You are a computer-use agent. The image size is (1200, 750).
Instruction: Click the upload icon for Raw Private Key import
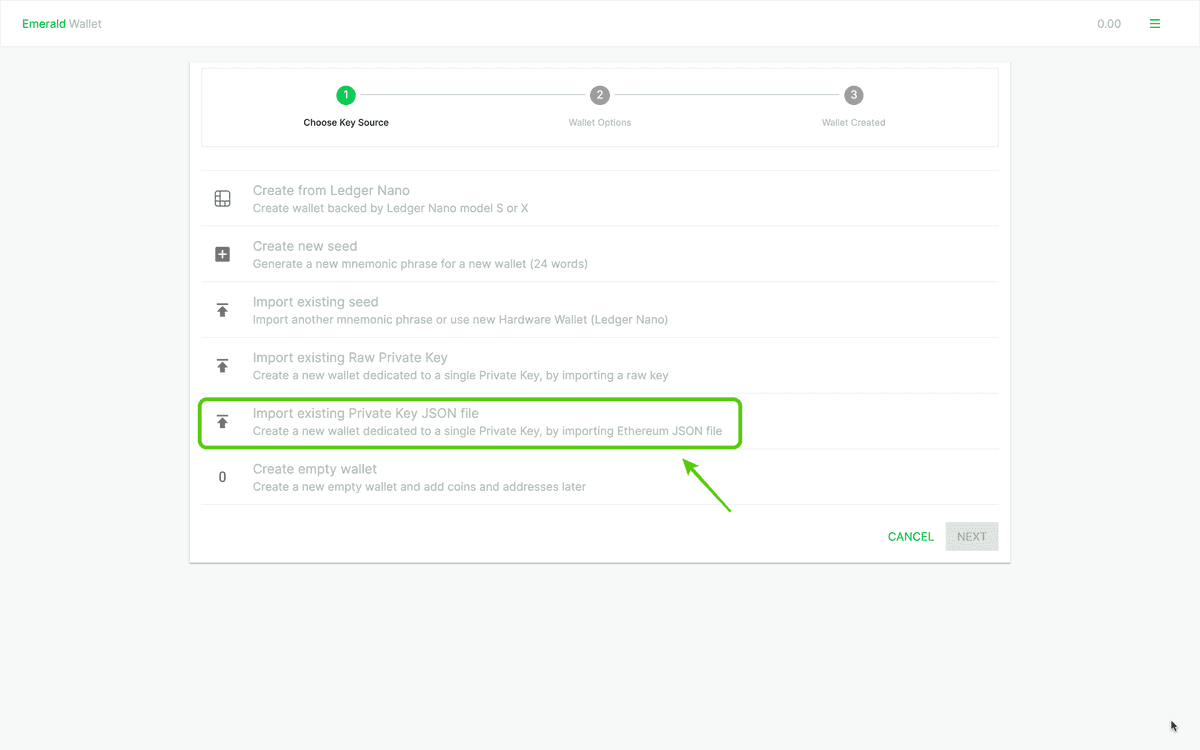[x=222, y=366]
